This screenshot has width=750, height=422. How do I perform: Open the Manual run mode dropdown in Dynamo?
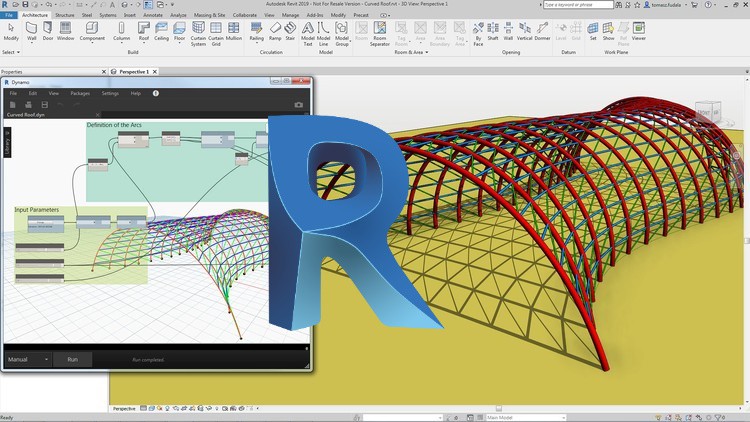tap(28, 359)
